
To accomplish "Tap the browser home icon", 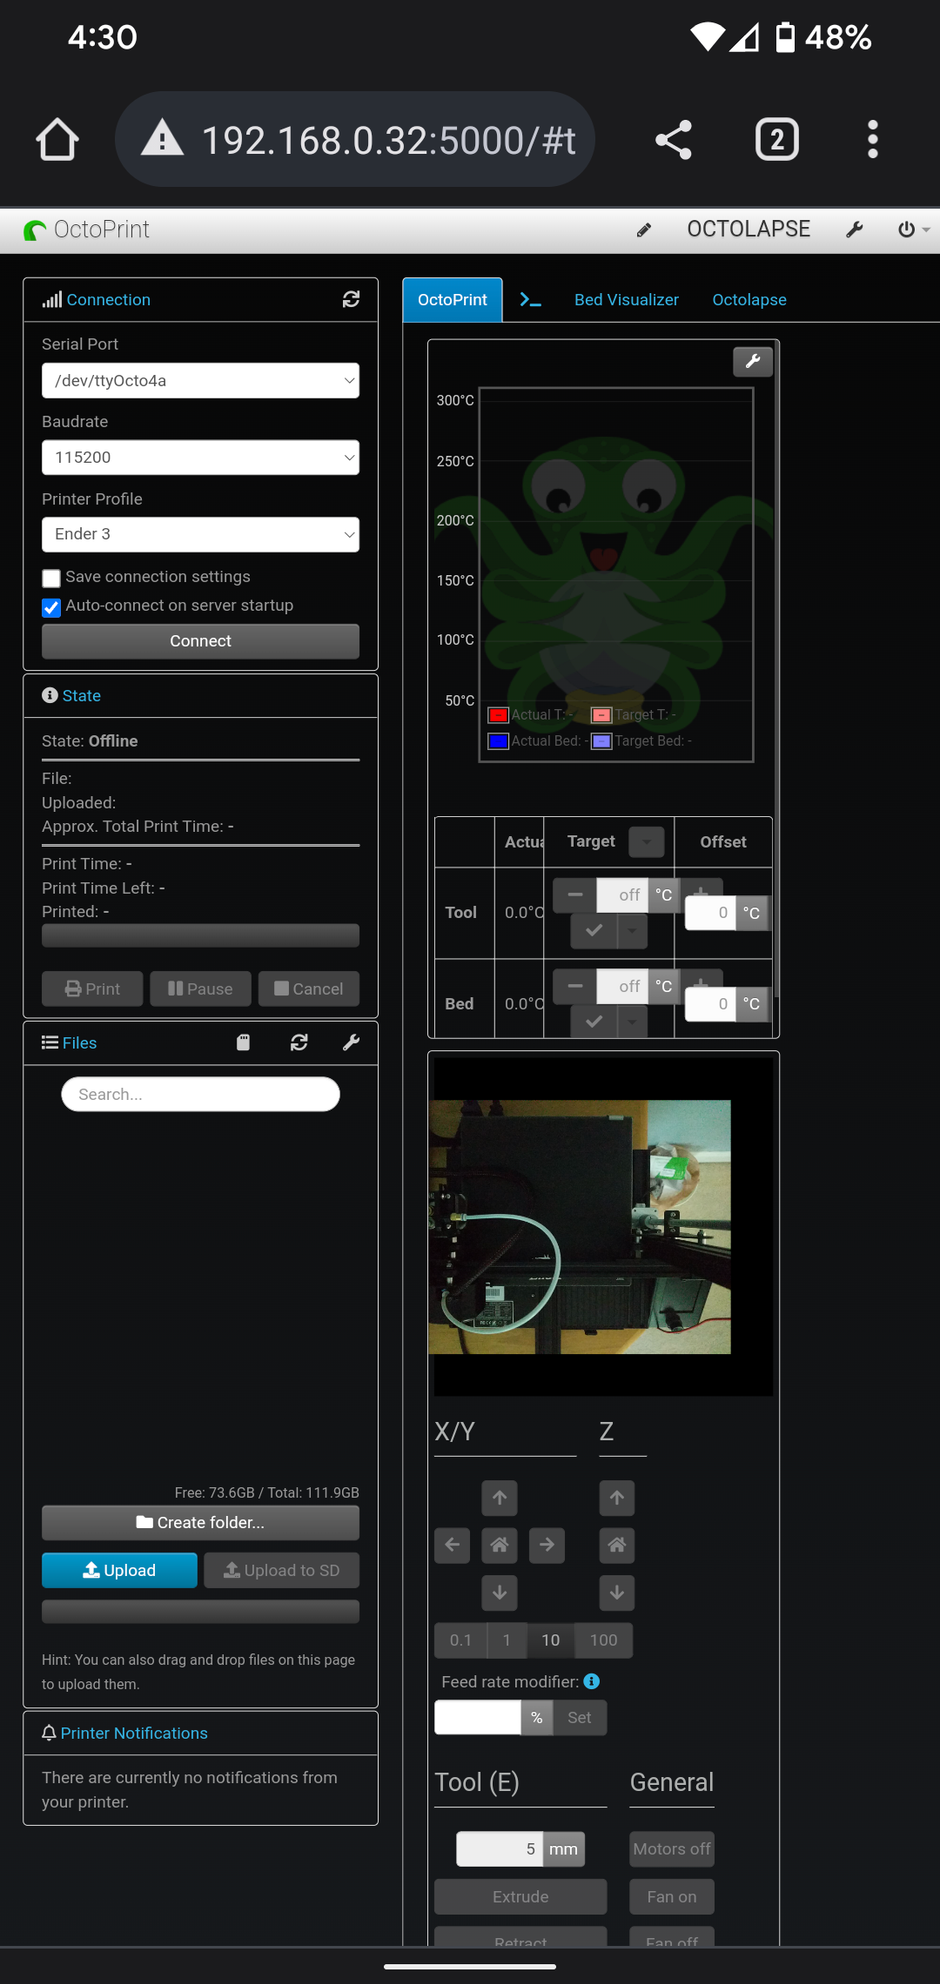I will pos(57,139).
